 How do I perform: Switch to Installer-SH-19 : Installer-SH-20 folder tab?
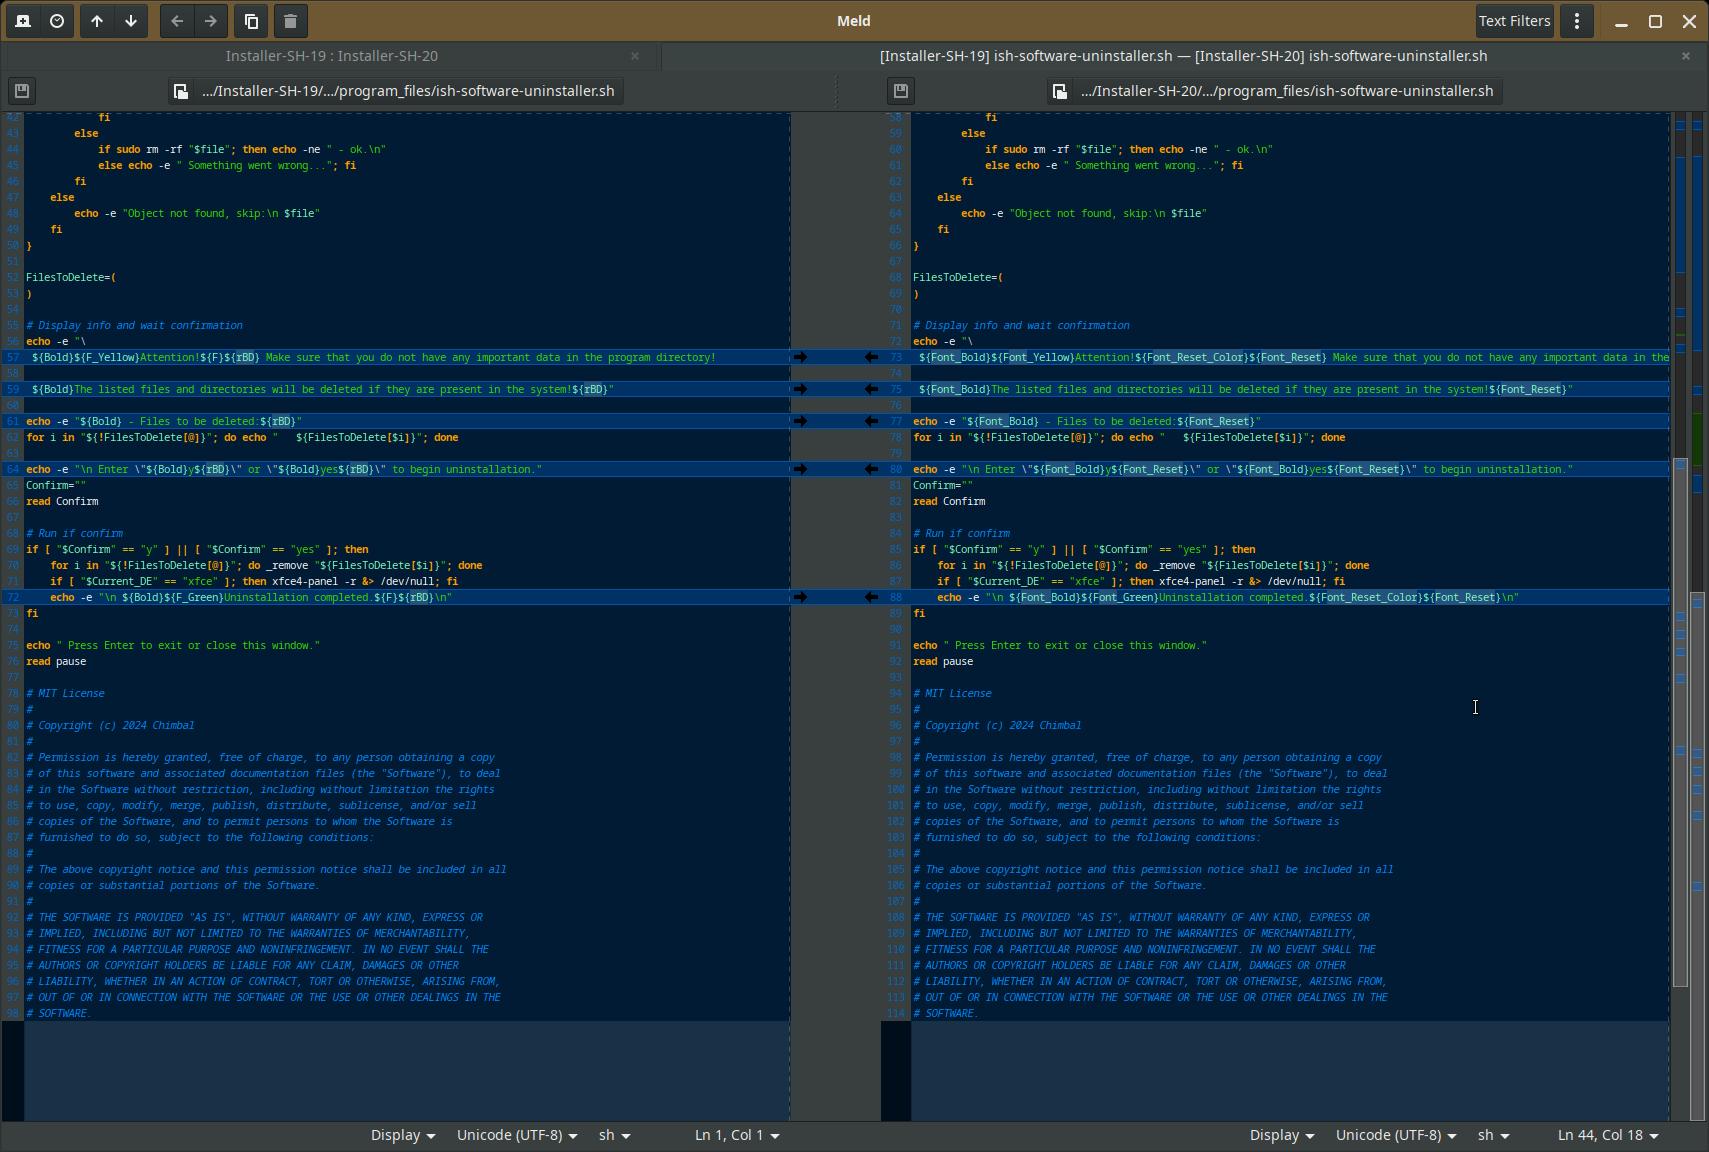click(331, 56)
